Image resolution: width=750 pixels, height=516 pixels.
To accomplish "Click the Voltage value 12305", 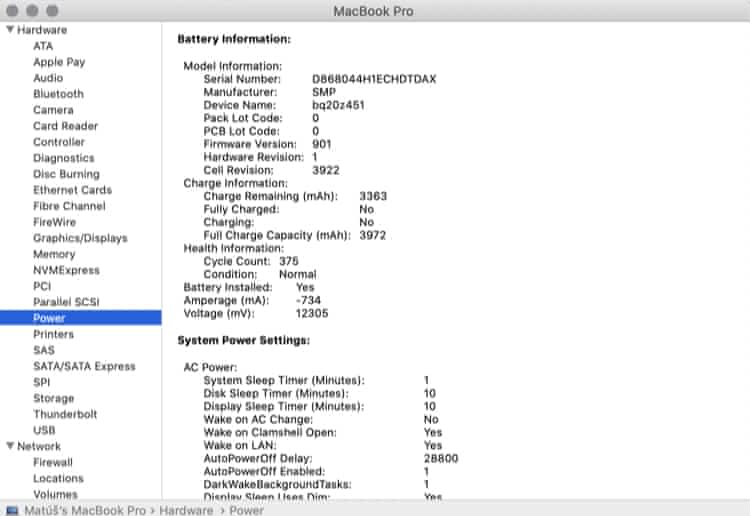I will [312, 313].
